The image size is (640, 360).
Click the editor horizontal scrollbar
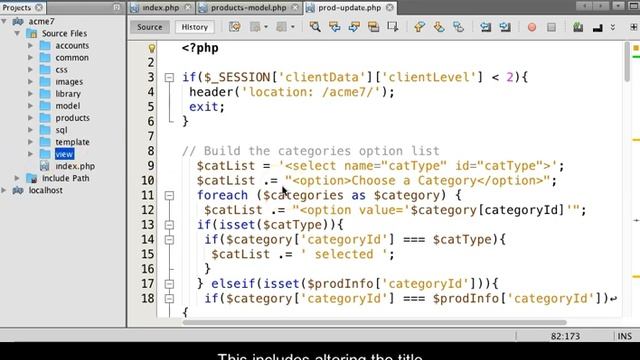click(374, 322)
